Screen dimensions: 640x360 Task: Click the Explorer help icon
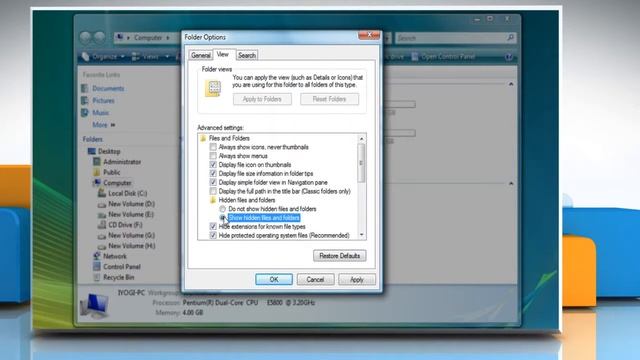tap(509, 57)
